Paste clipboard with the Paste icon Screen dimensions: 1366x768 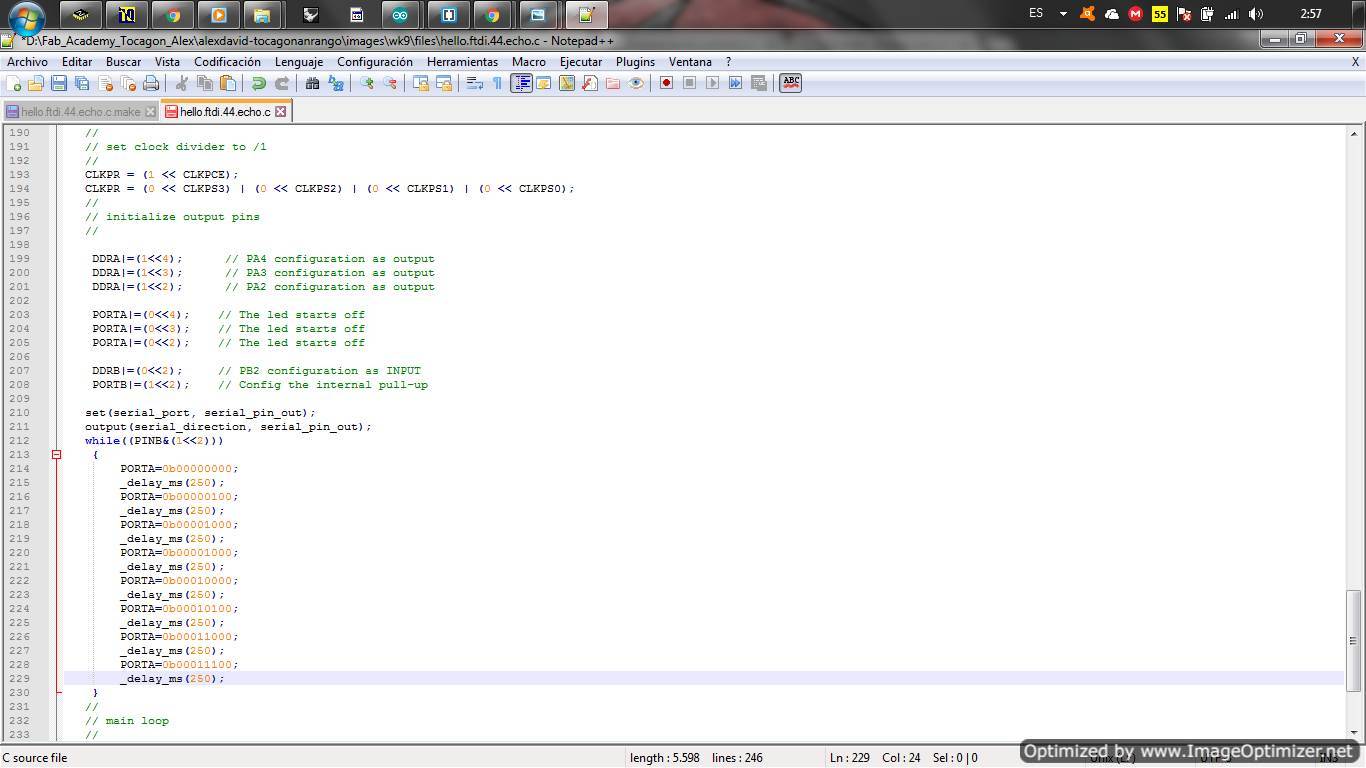[x=227, y=83]
